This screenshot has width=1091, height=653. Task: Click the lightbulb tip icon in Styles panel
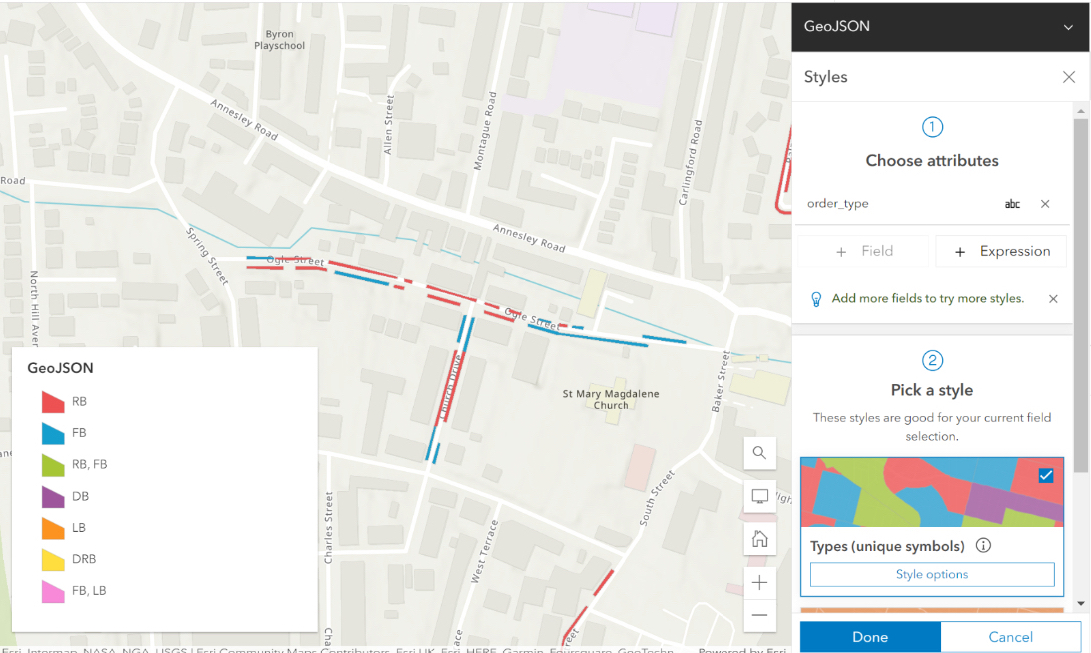pos(815,298)
